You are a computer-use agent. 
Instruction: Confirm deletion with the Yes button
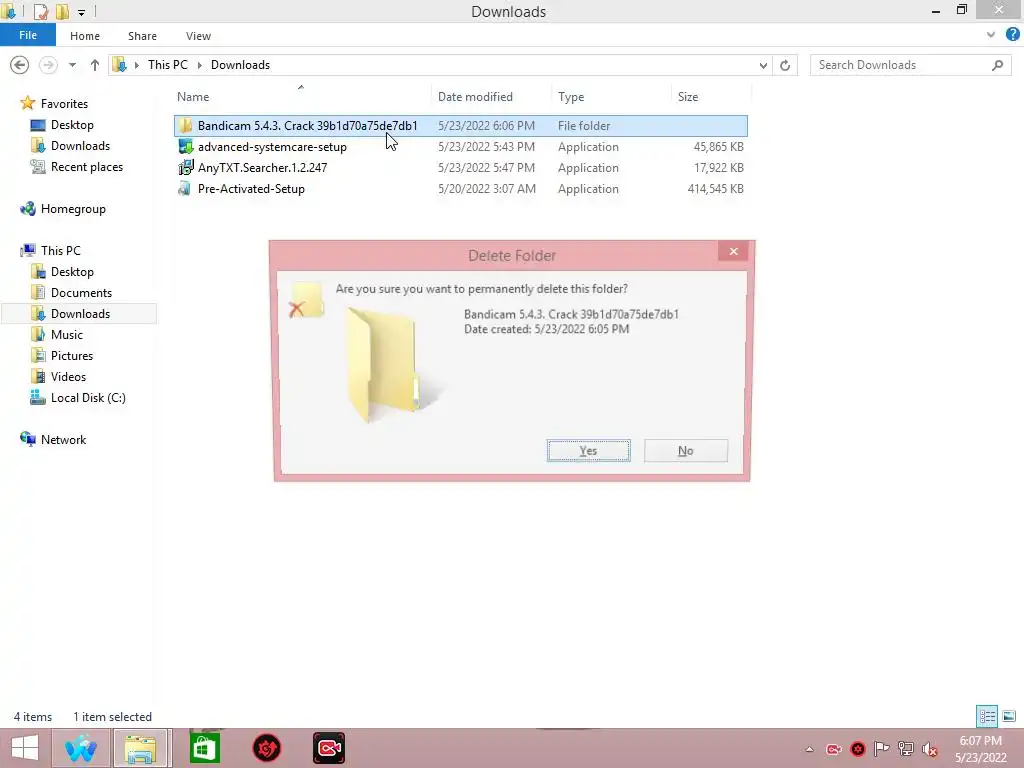tap(588, 451)
